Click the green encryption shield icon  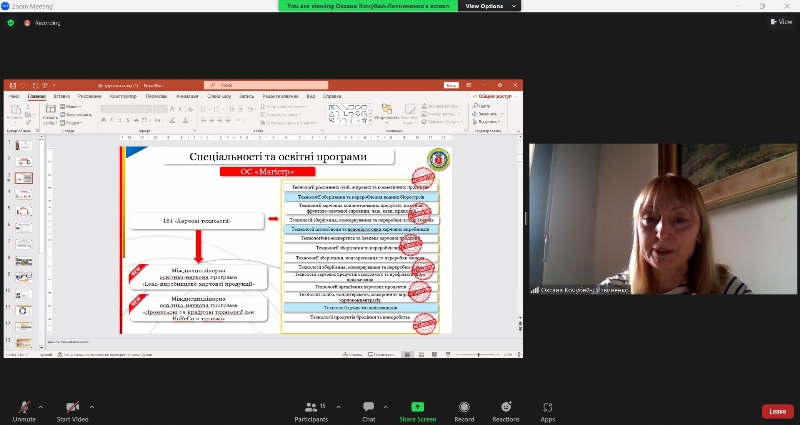click(x=10, y=23)
